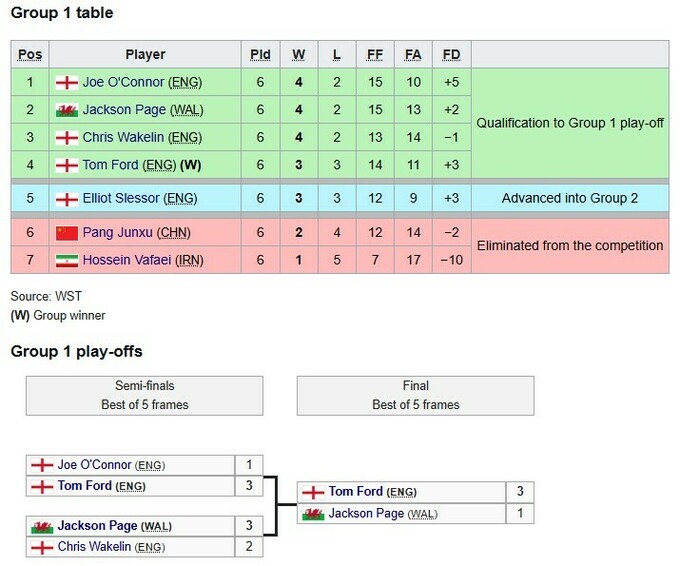Open Joe O'Connor link in group table
The width and height of the screenshot is (680, 566).
tap(124, 82)
